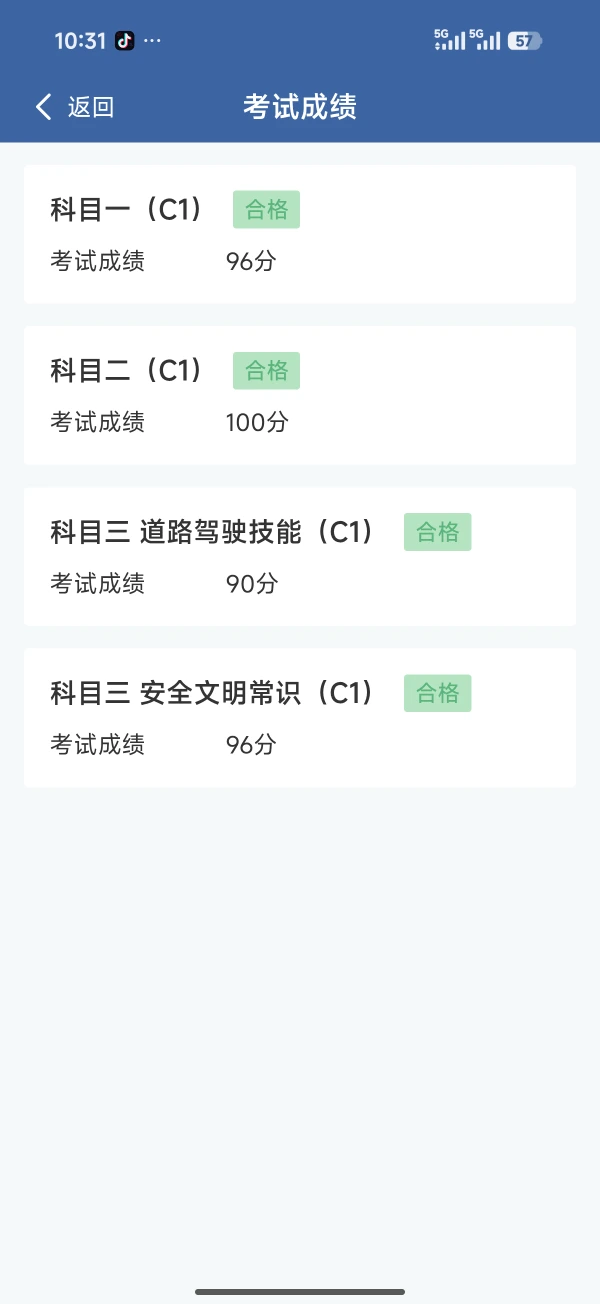600x1304 pixels.
Task: Tap 合格 badge for 安全文明常识
Action: click(437, 693)
